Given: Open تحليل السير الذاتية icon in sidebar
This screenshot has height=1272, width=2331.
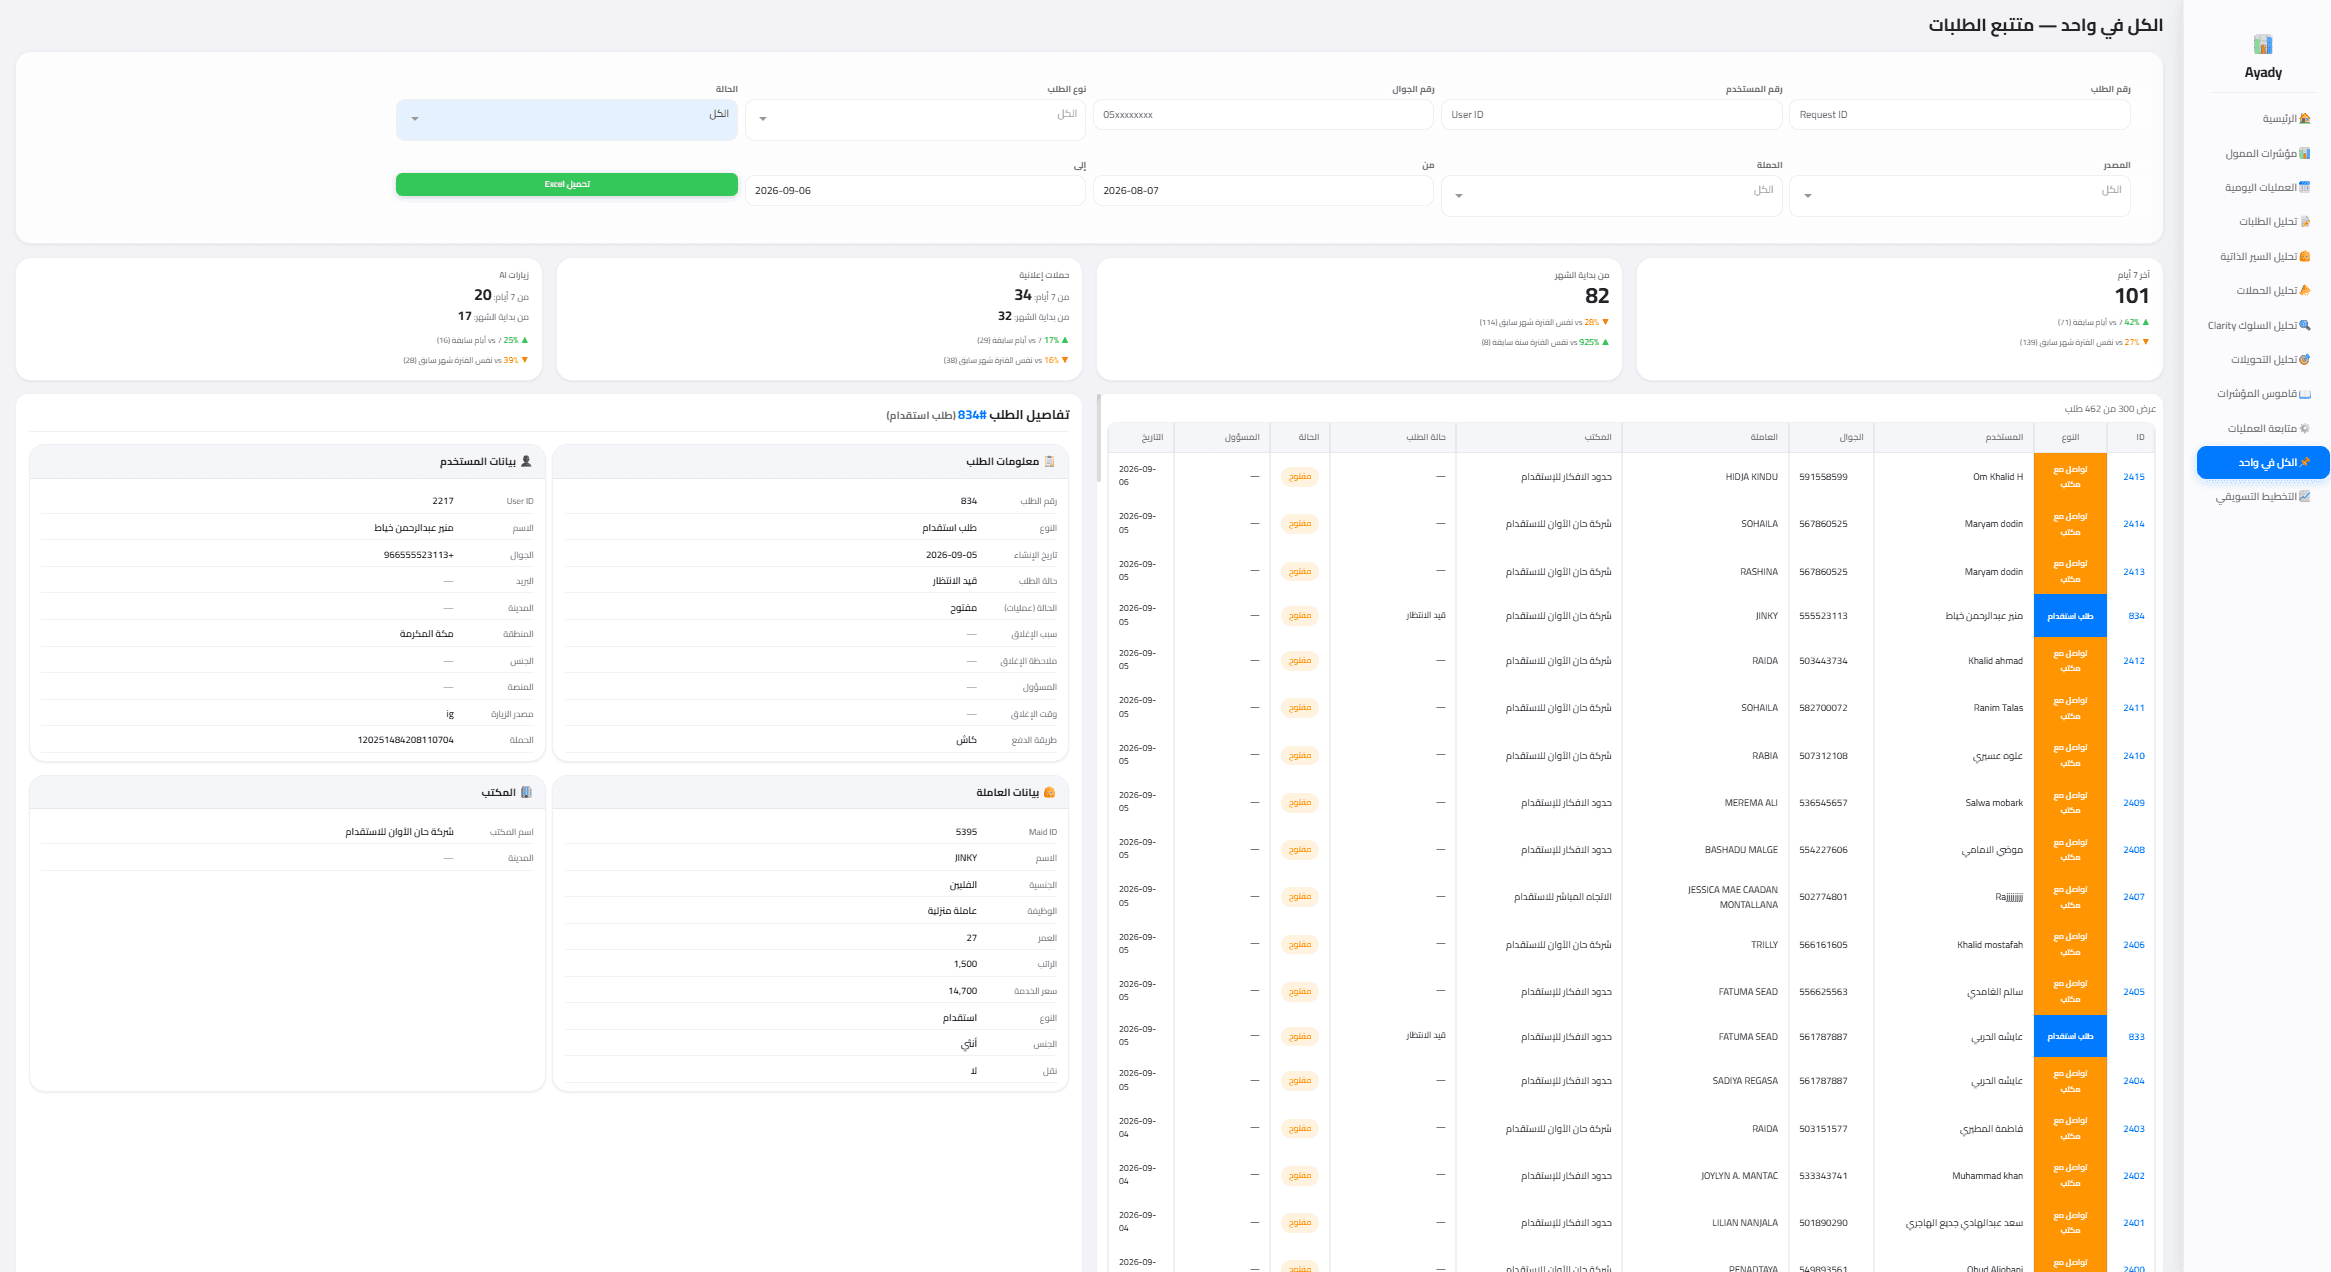Looking at the screenshot, I should [x=2305, y=257].
